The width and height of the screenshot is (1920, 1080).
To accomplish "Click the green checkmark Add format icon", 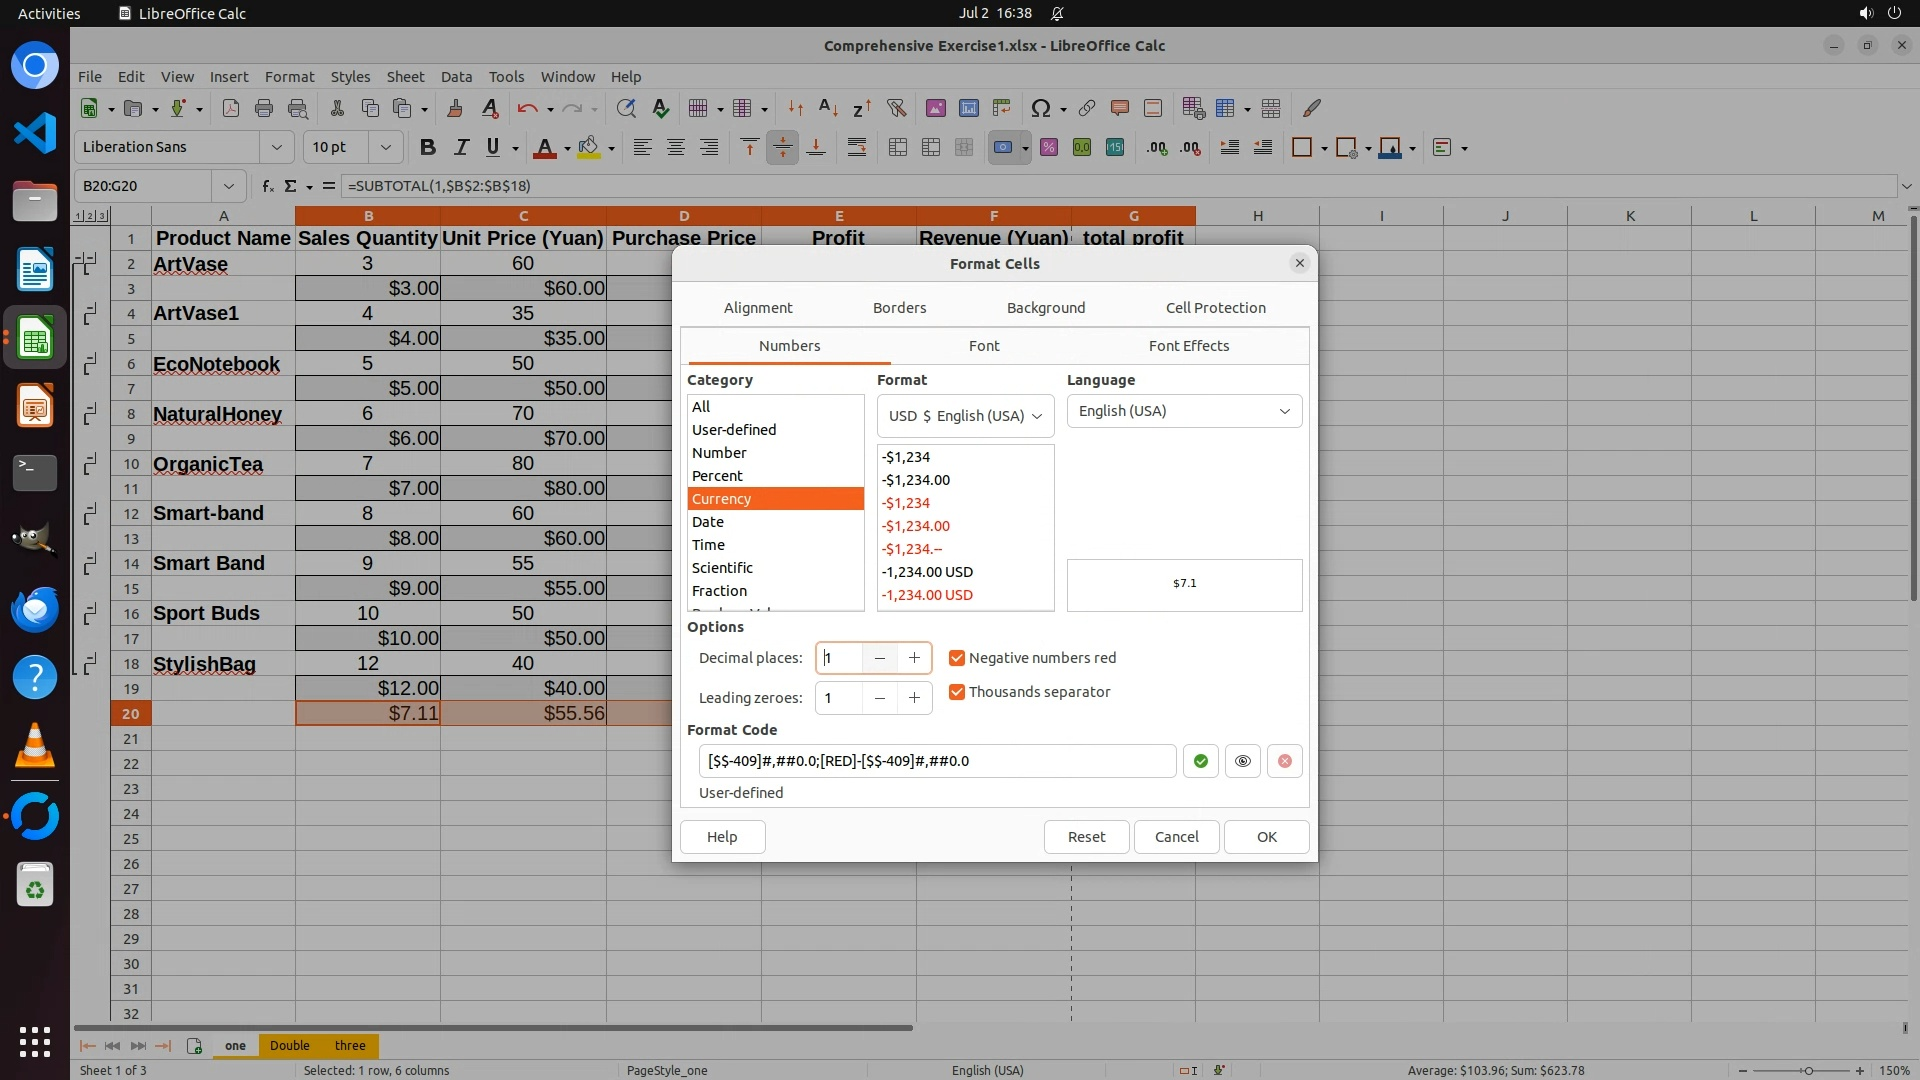I will click(x=1200, y=761).
